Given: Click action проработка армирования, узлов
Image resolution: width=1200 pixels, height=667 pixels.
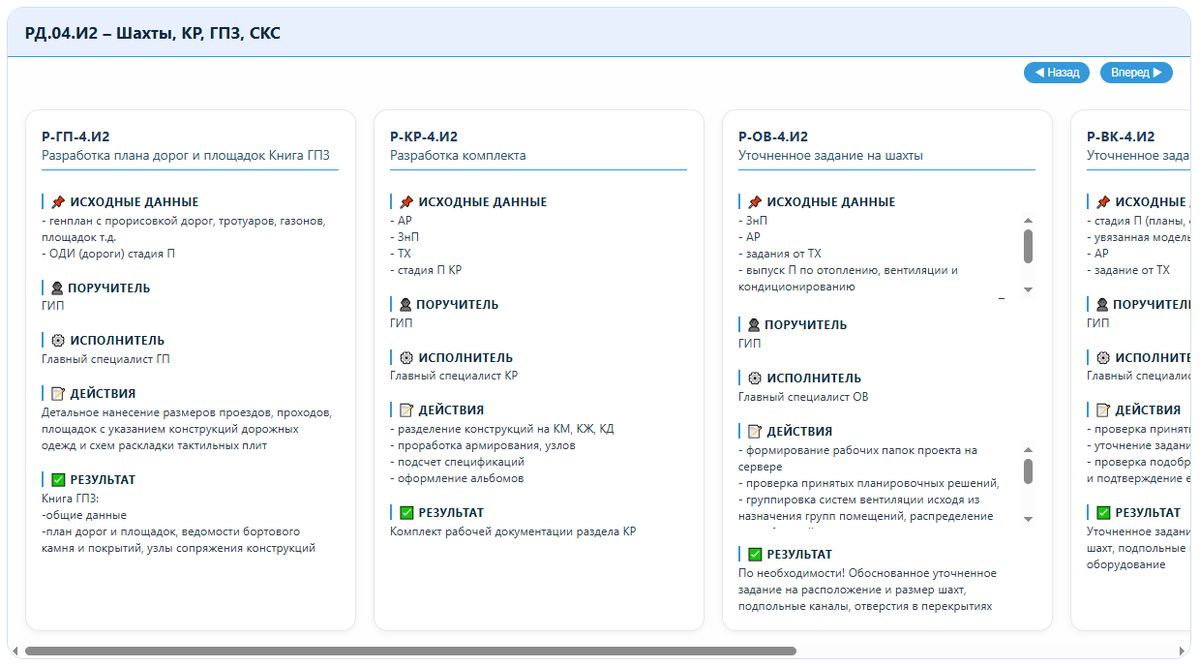Looking at the screenshot, I should tap(483, 446).
